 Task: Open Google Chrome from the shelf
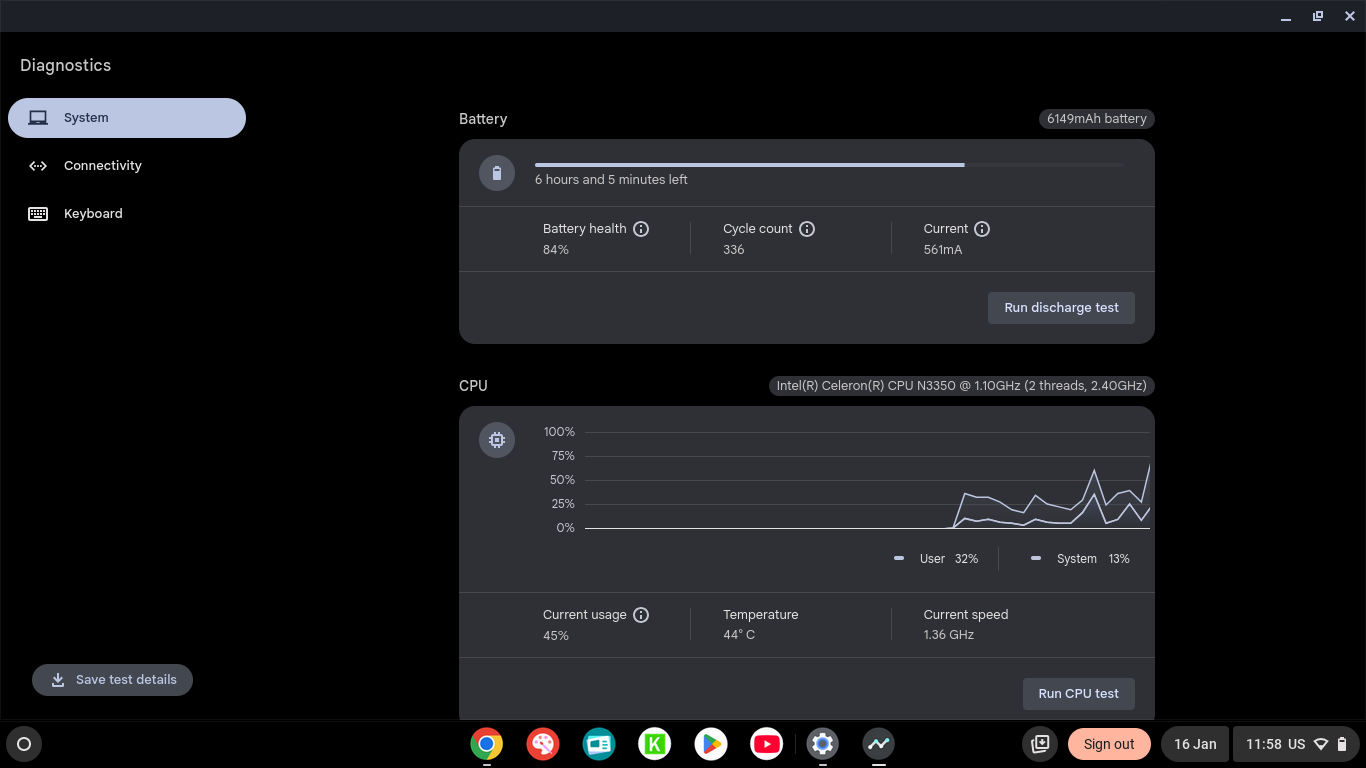tap(487, 744)
